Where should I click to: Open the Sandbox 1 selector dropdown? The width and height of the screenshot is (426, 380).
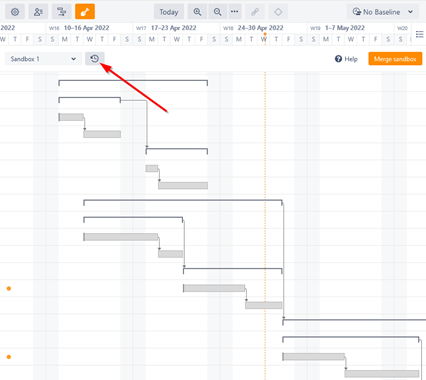click(43, 59)
